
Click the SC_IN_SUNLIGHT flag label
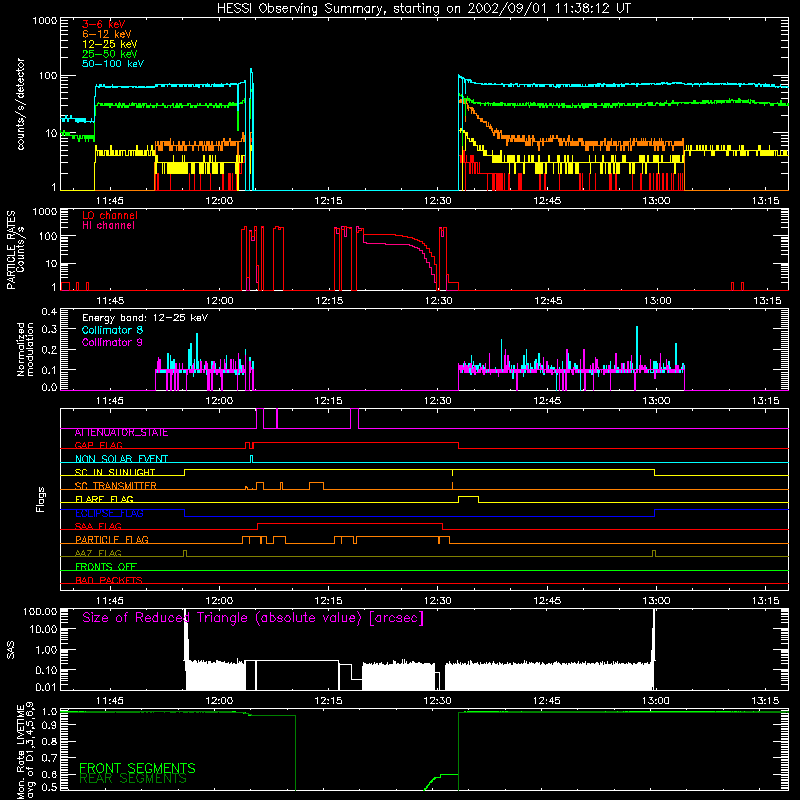pos(115,472)
